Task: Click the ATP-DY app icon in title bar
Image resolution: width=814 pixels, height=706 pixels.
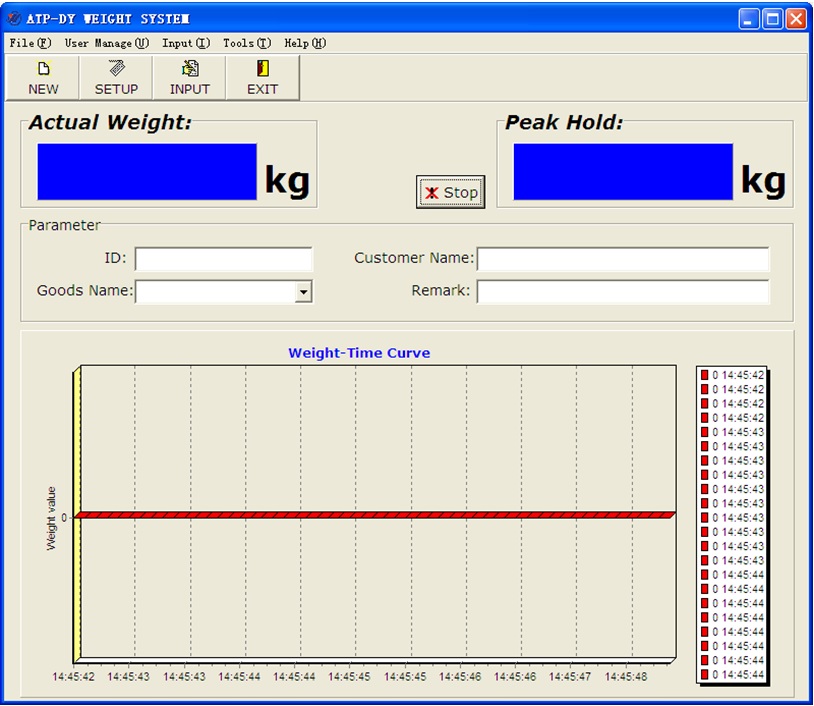Action: [14, 19]
